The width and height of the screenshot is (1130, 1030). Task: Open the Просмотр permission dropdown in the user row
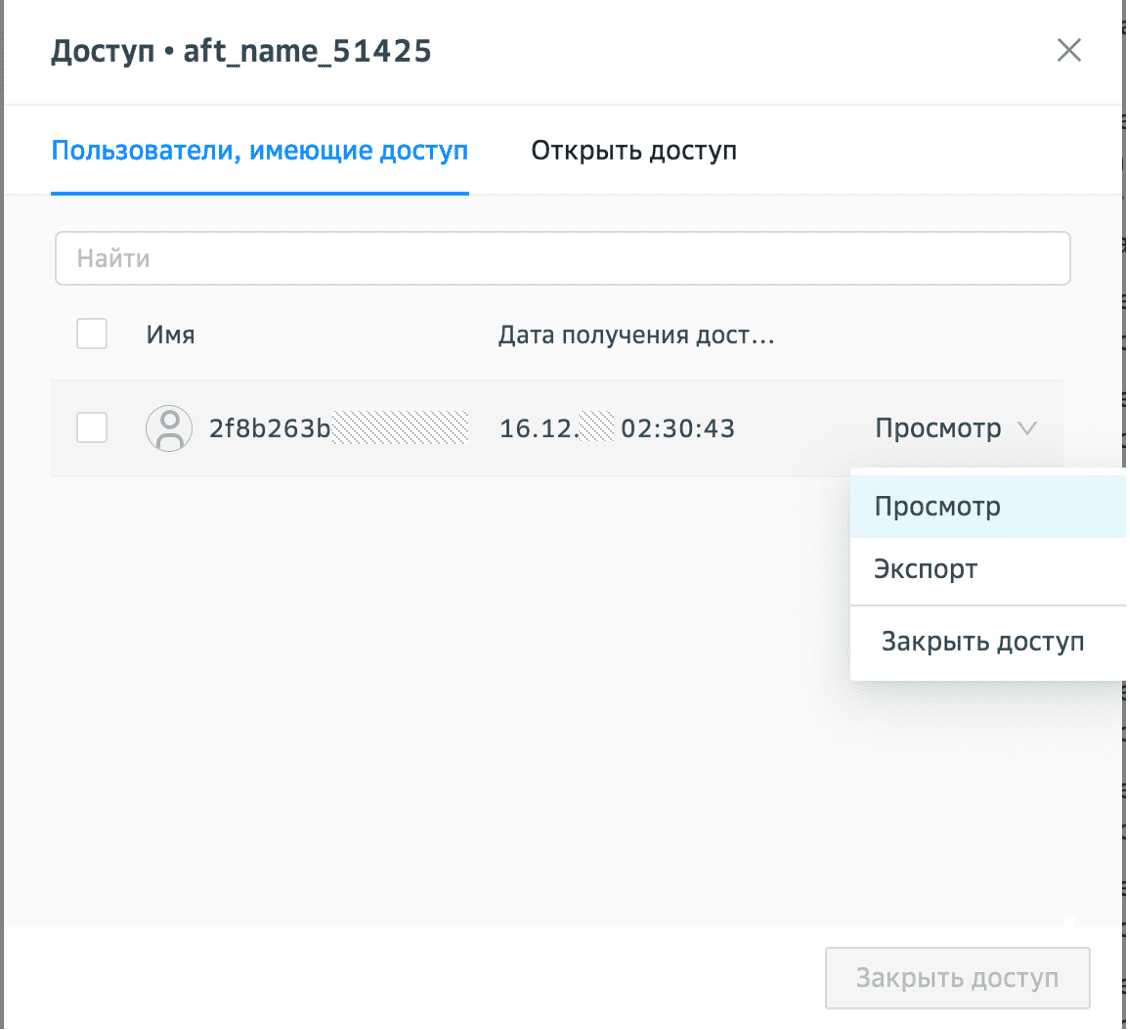tap(938, 429)
